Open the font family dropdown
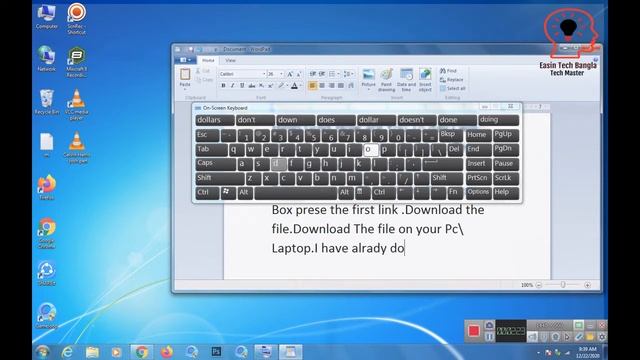 pos(264,74)
